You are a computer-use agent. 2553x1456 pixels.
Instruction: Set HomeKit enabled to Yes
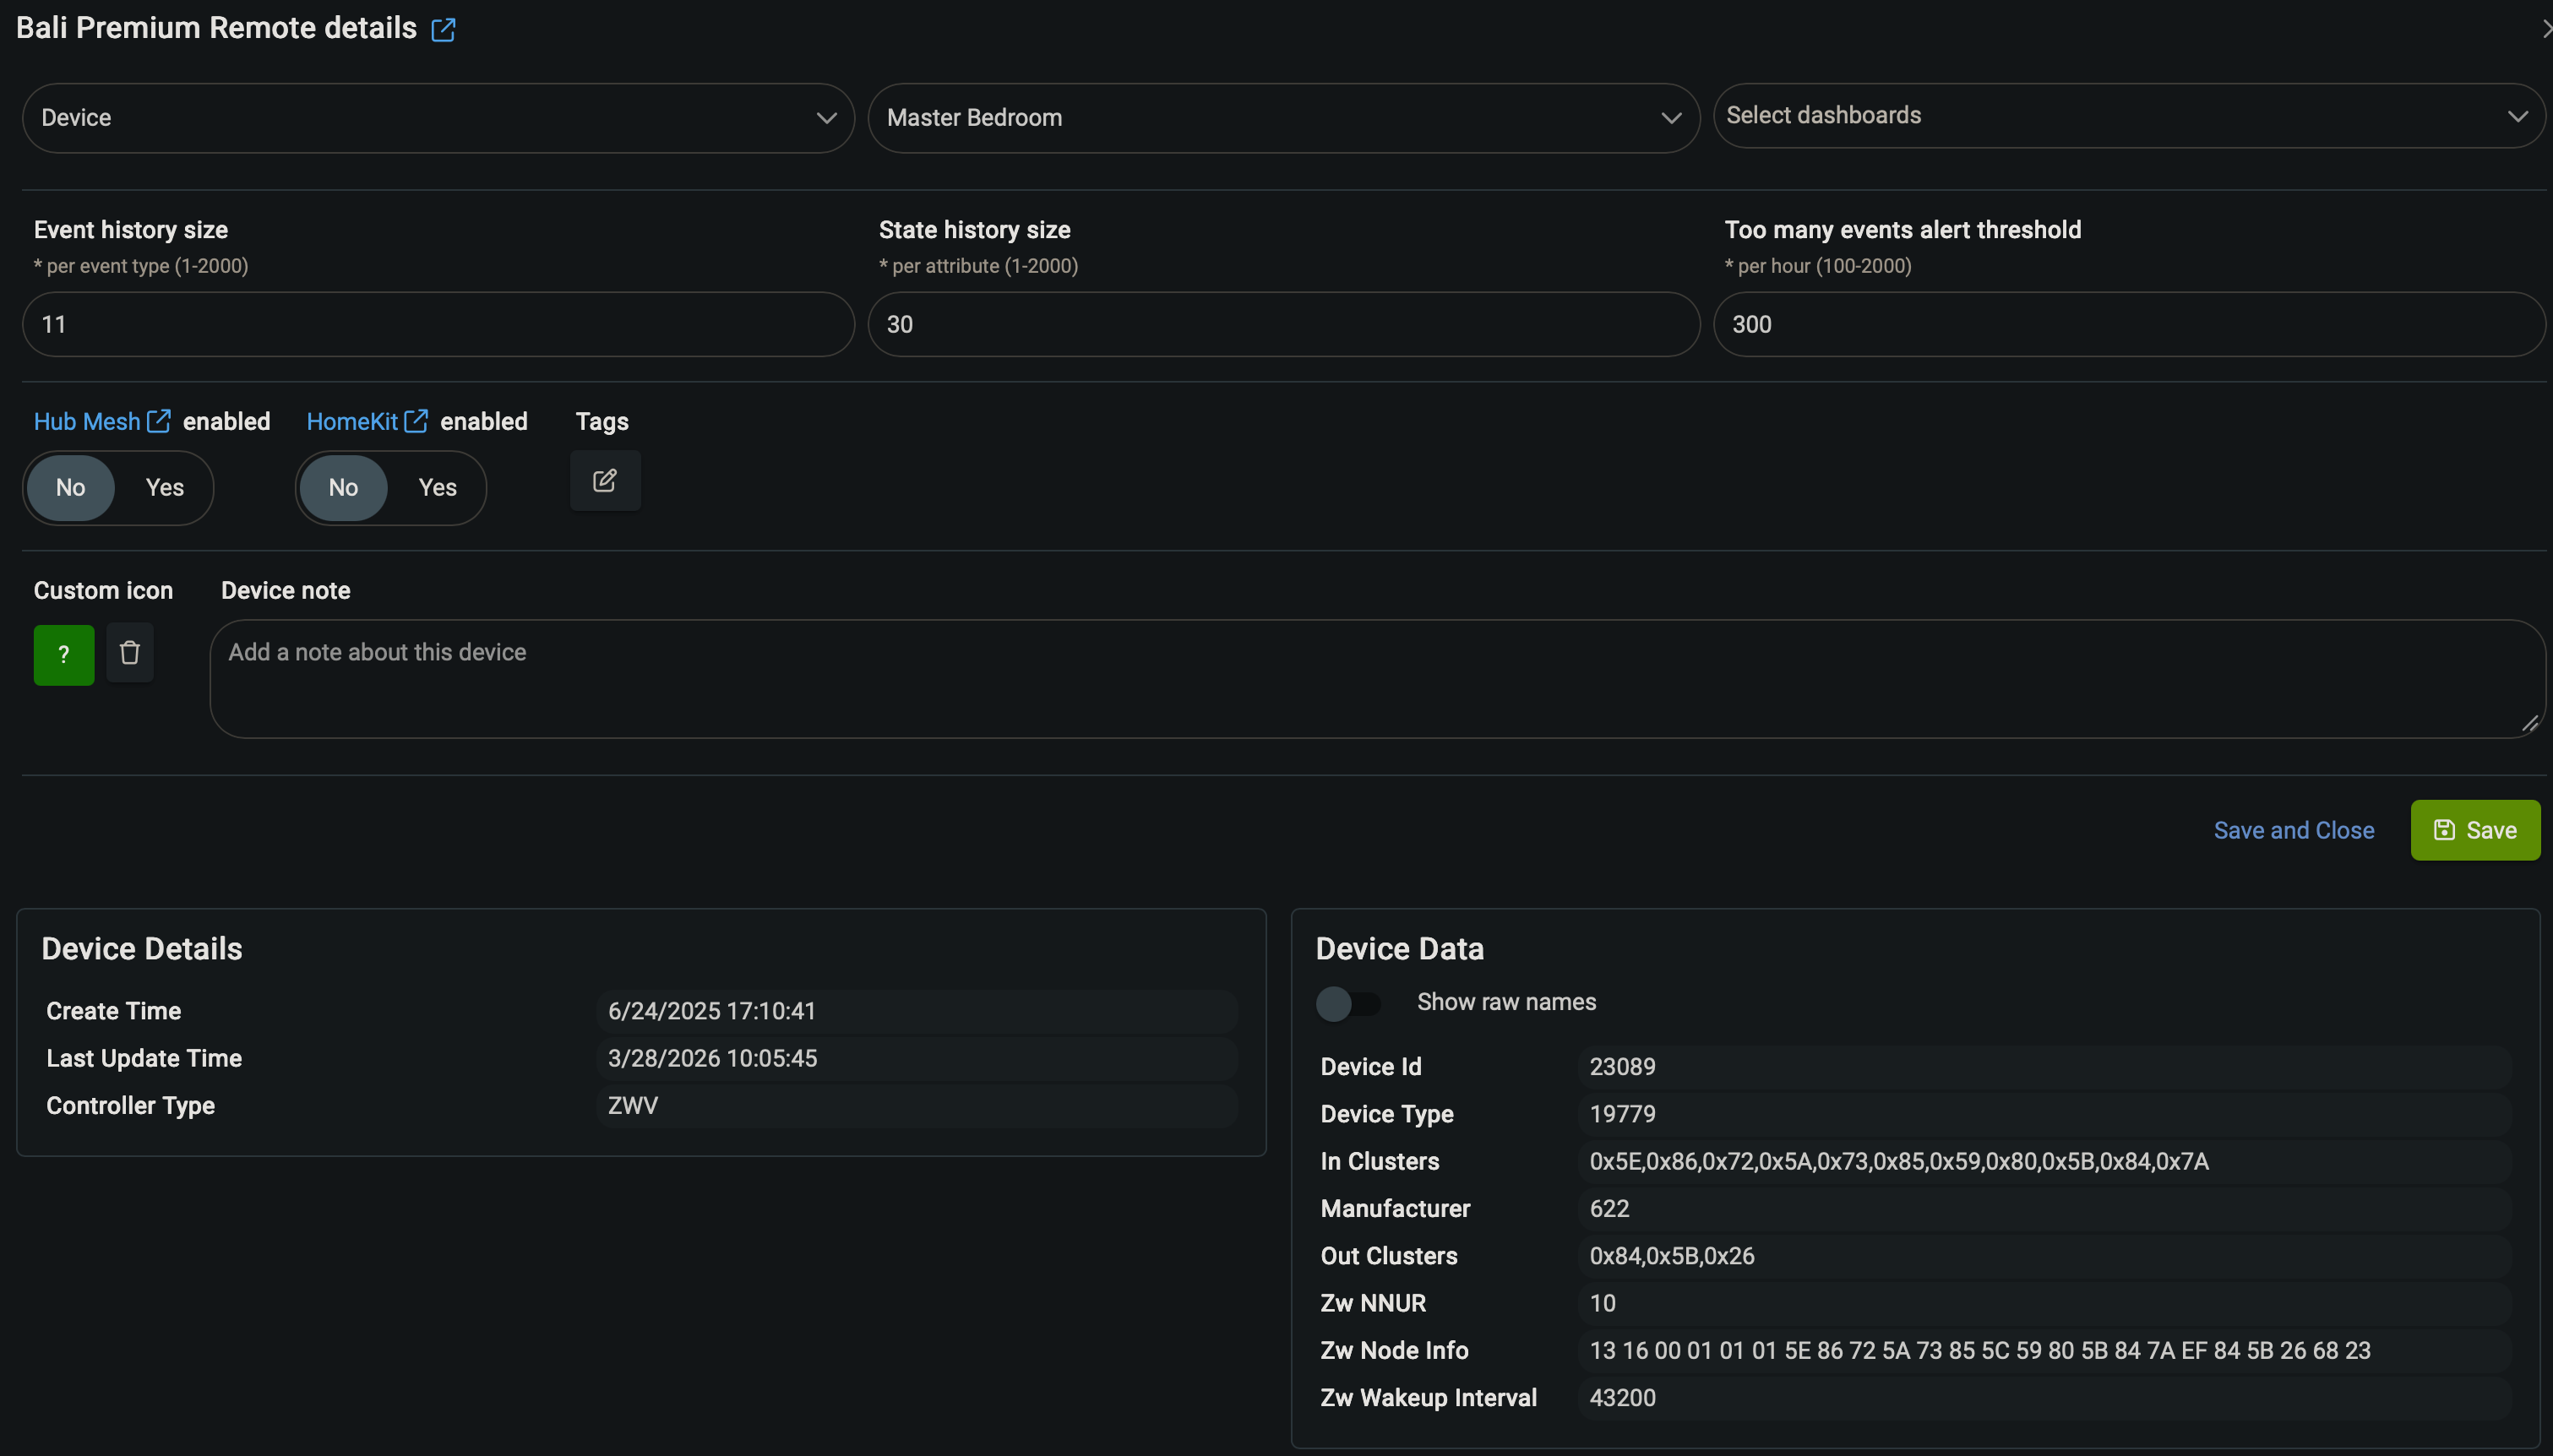(x=438, y=488)
